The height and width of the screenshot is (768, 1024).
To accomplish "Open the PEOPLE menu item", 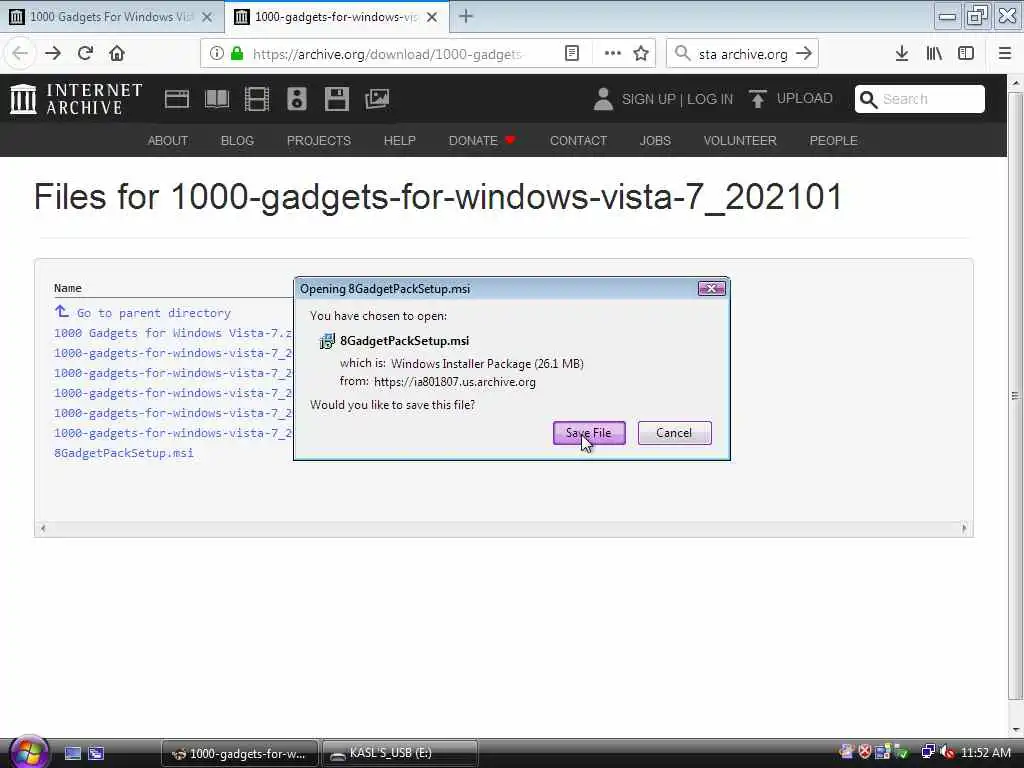I will 833,140.
